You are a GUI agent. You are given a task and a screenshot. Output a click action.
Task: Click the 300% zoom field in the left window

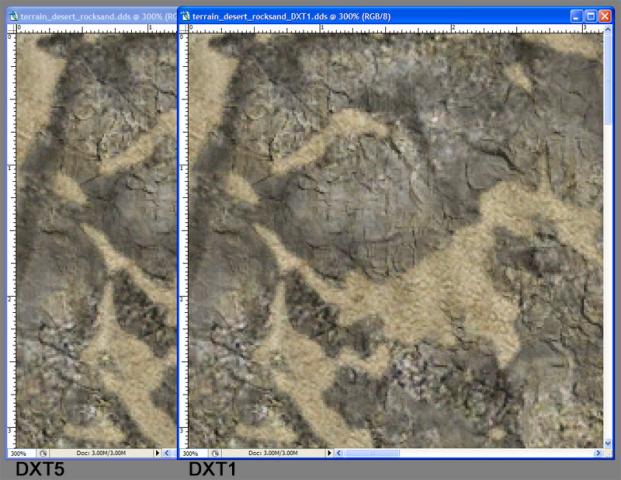point(17,453)
